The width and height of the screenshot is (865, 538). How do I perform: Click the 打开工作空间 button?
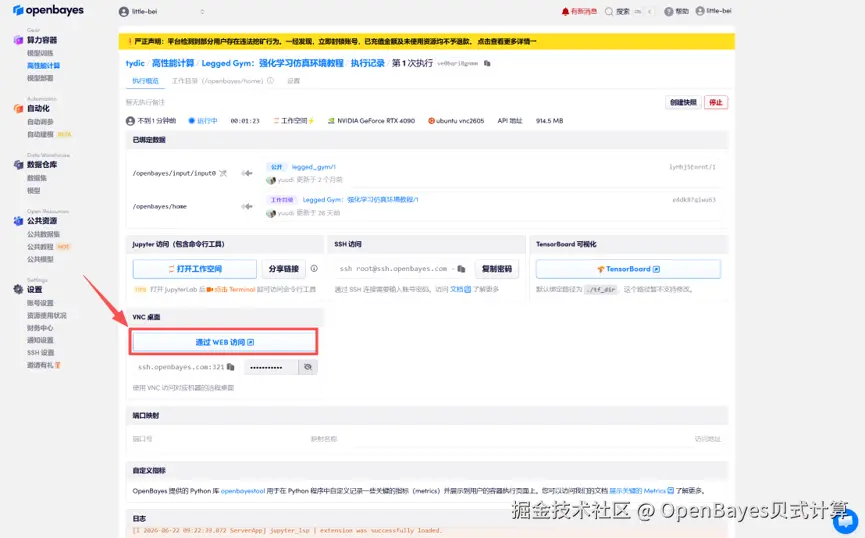[x=195, y=269]
